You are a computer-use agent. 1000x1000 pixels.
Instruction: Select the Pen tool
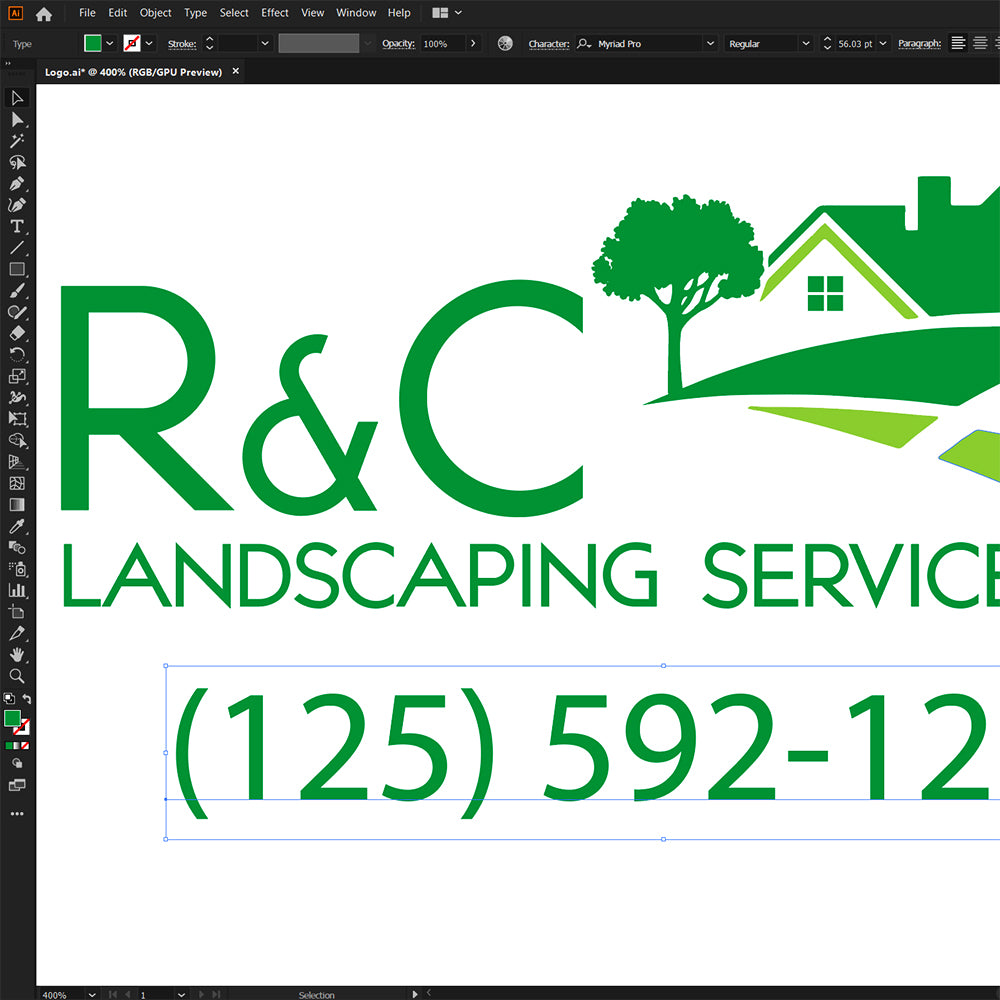17,184
